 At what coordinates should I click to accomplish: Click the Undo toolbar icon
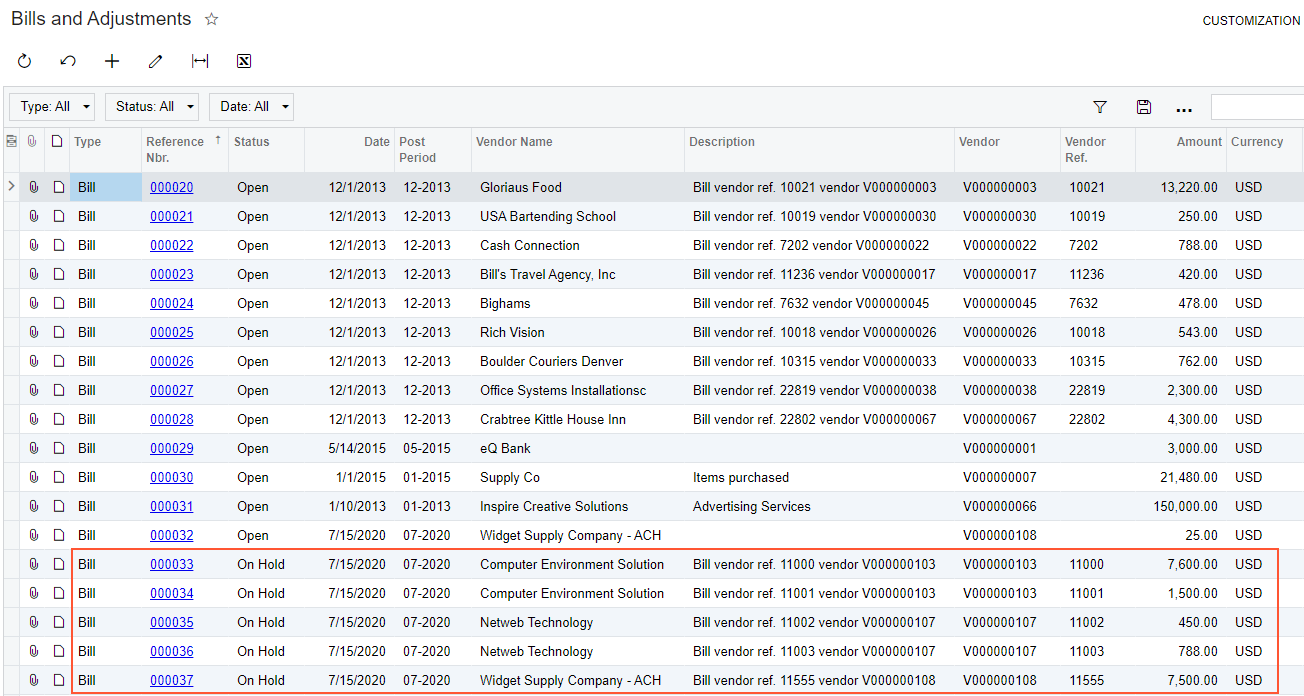coord(68,61)
